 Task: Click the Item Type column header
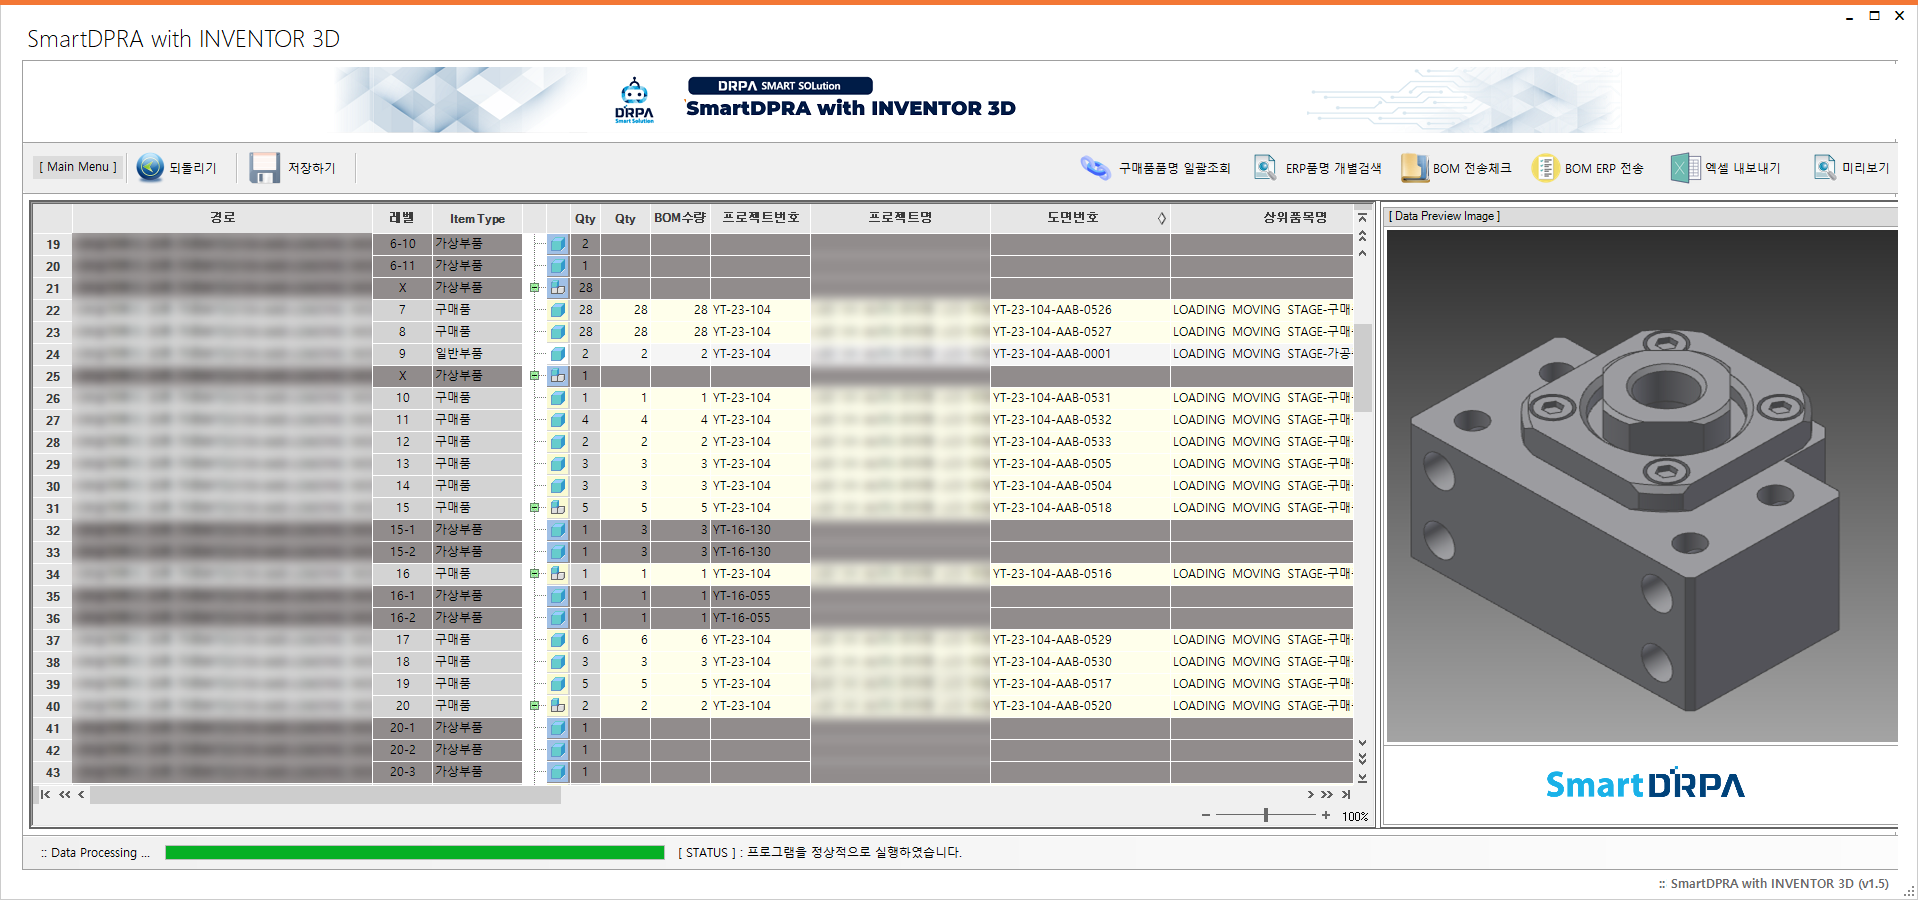tap(477, 218)
